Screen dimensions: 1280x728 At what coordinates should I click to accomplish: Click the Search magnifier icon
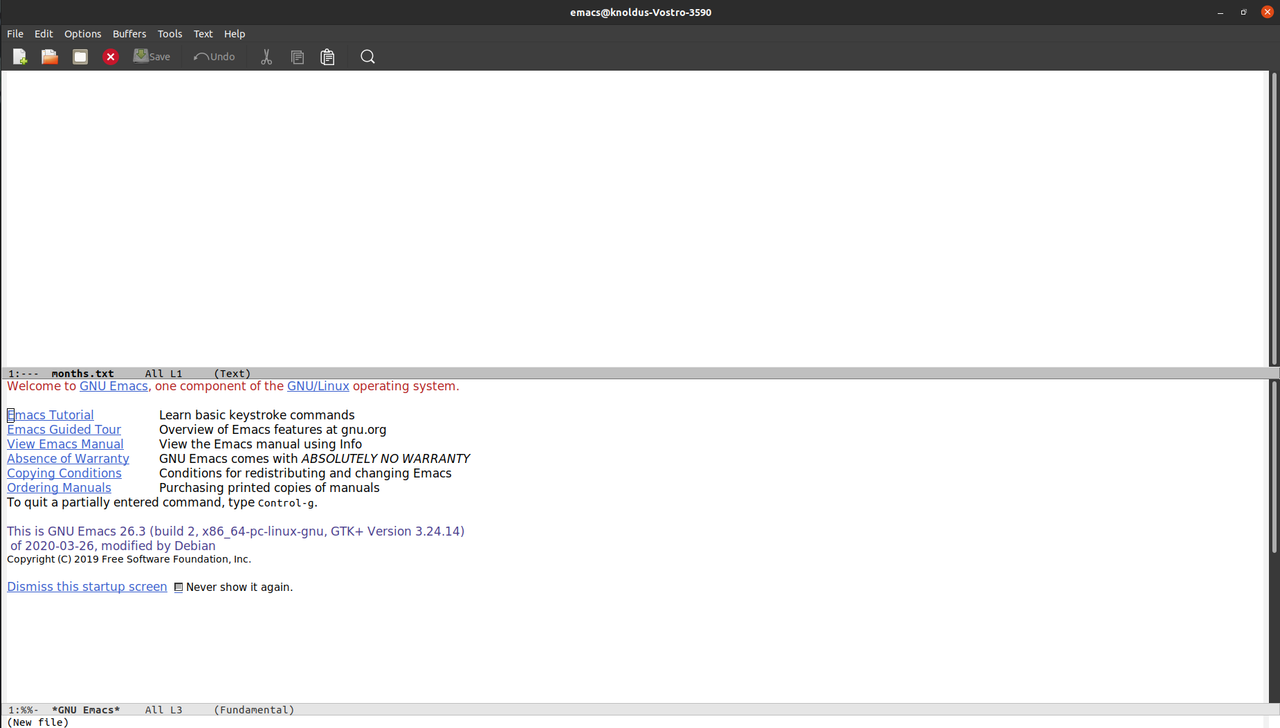click(x=368, y=57)
